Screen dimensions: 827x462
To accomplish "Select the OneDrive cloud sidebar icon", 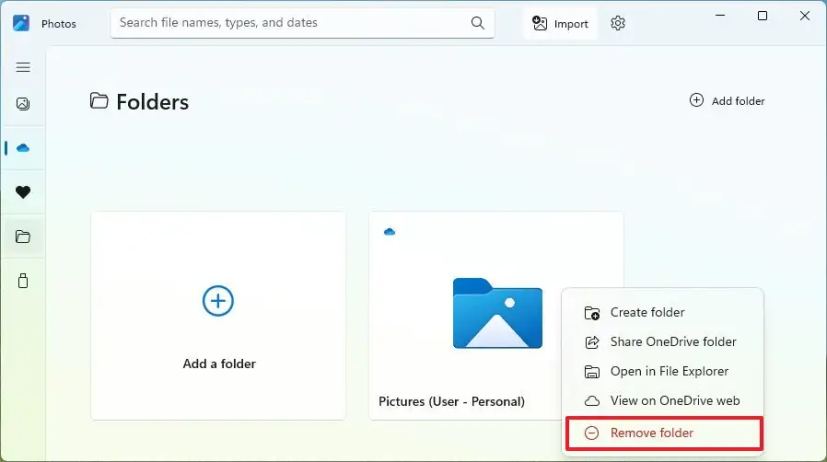I will pos(23,148).
